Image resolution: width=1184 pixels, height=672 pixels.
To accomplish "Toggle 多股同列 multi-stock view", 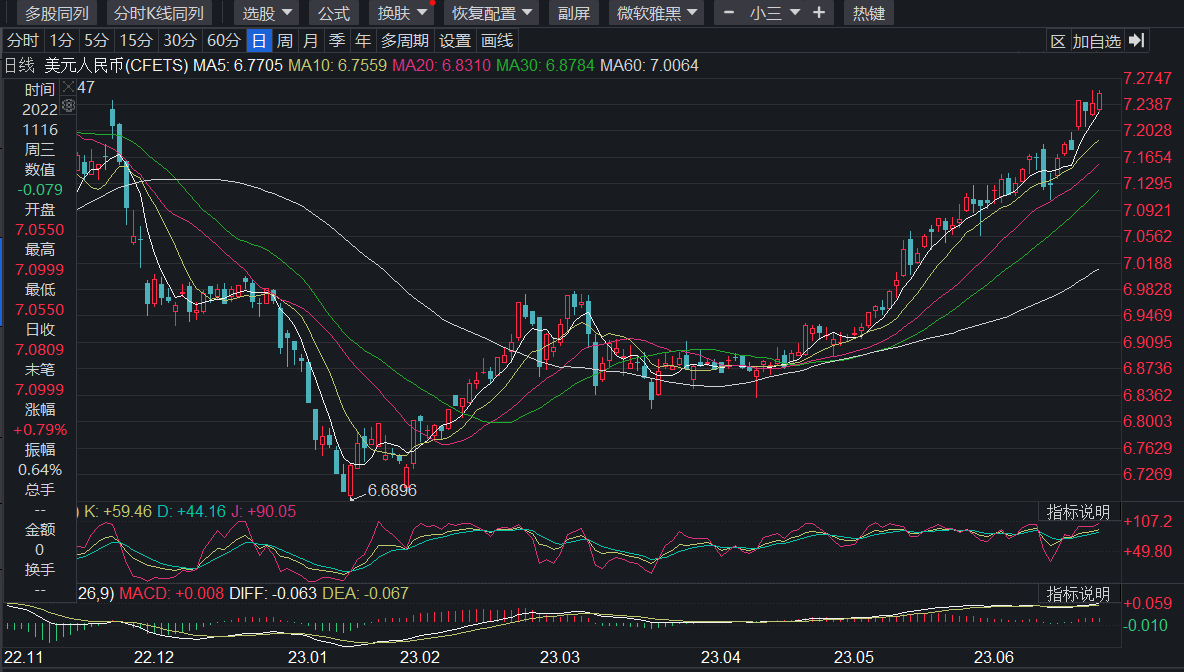I will pos(57,13).
